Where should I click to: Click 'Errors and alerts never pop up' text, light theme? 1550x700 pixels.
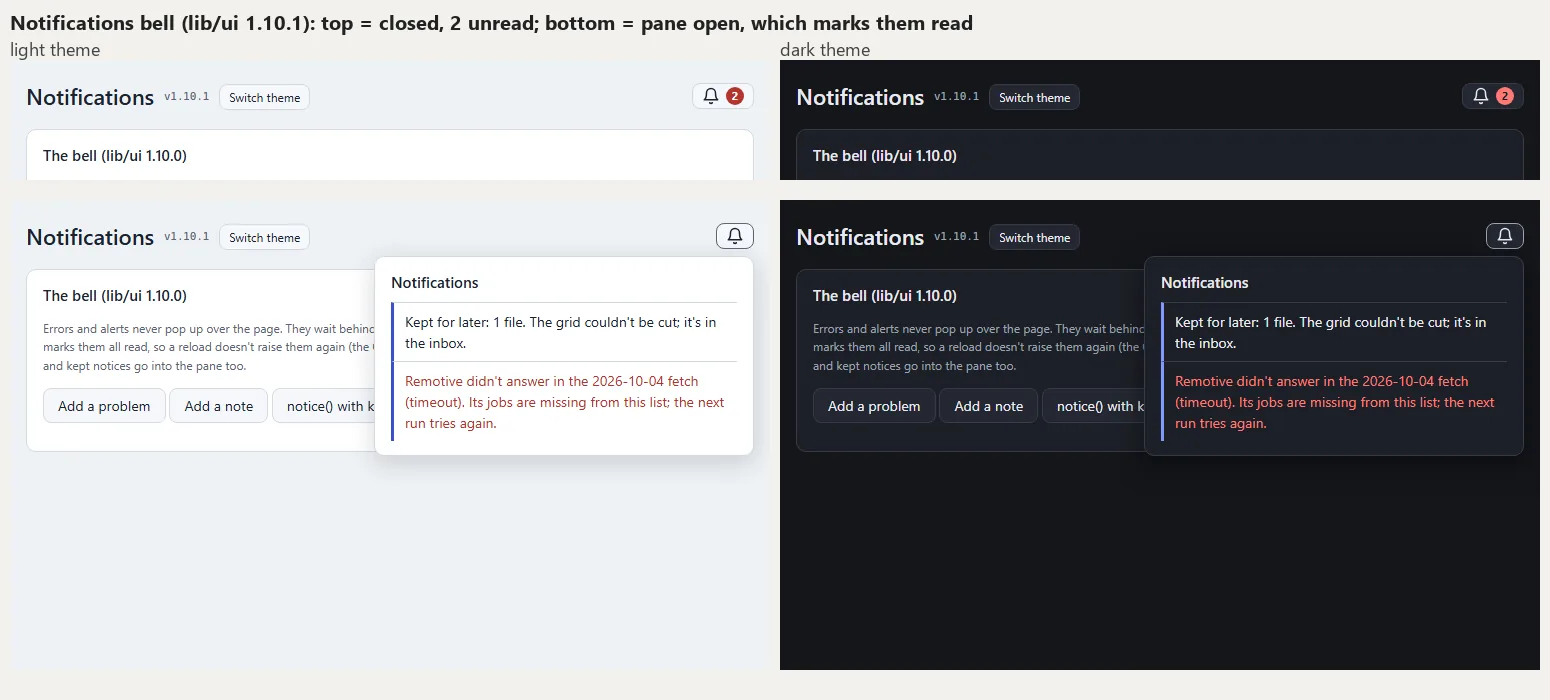coord(209,347)
